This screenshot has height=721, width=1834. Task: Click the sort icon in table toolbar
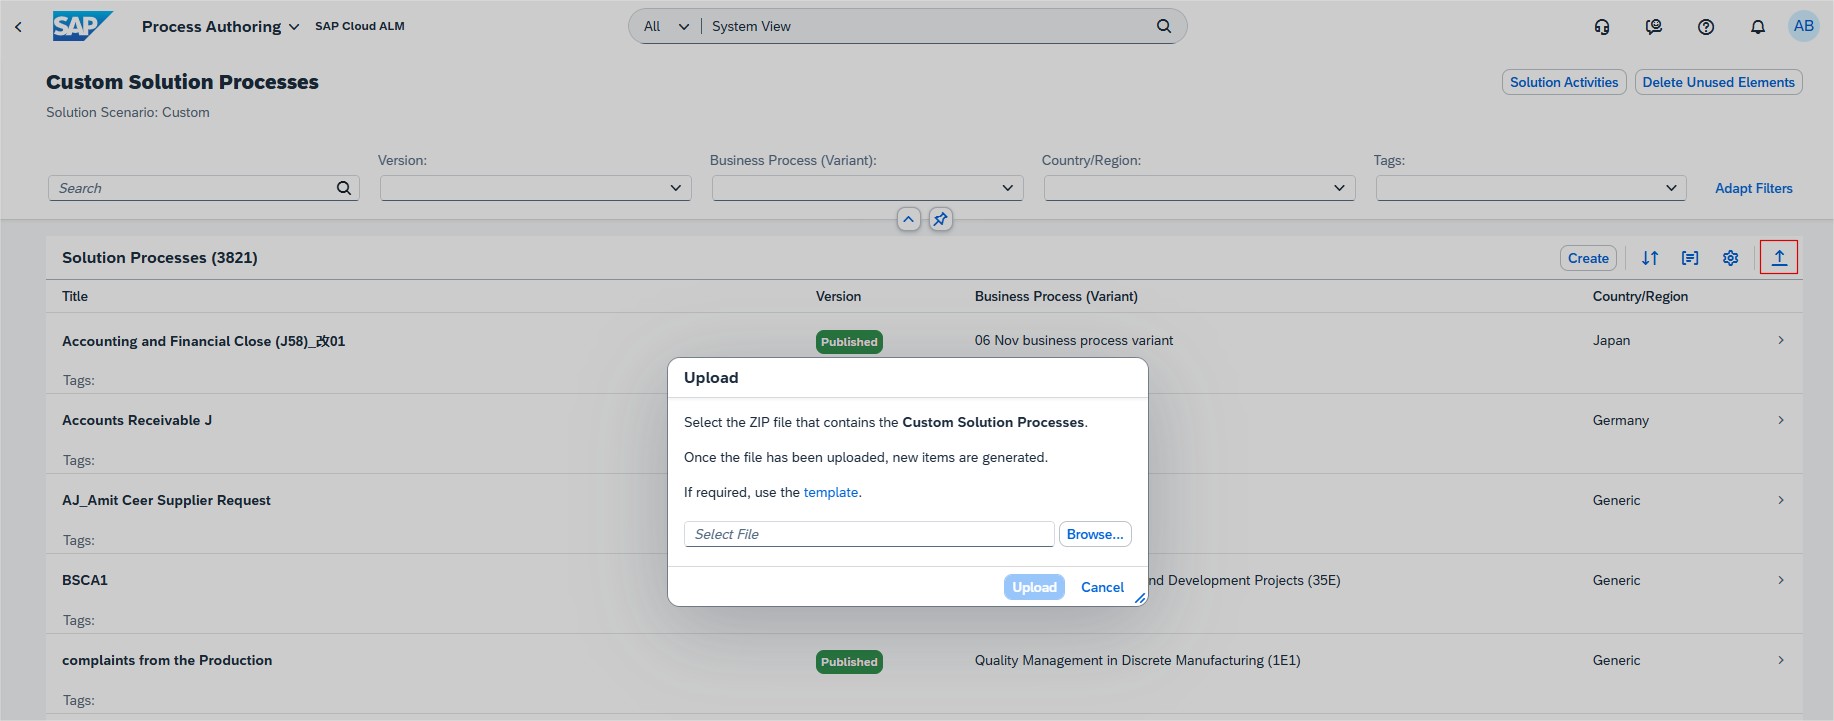[x=1650, y=258]
